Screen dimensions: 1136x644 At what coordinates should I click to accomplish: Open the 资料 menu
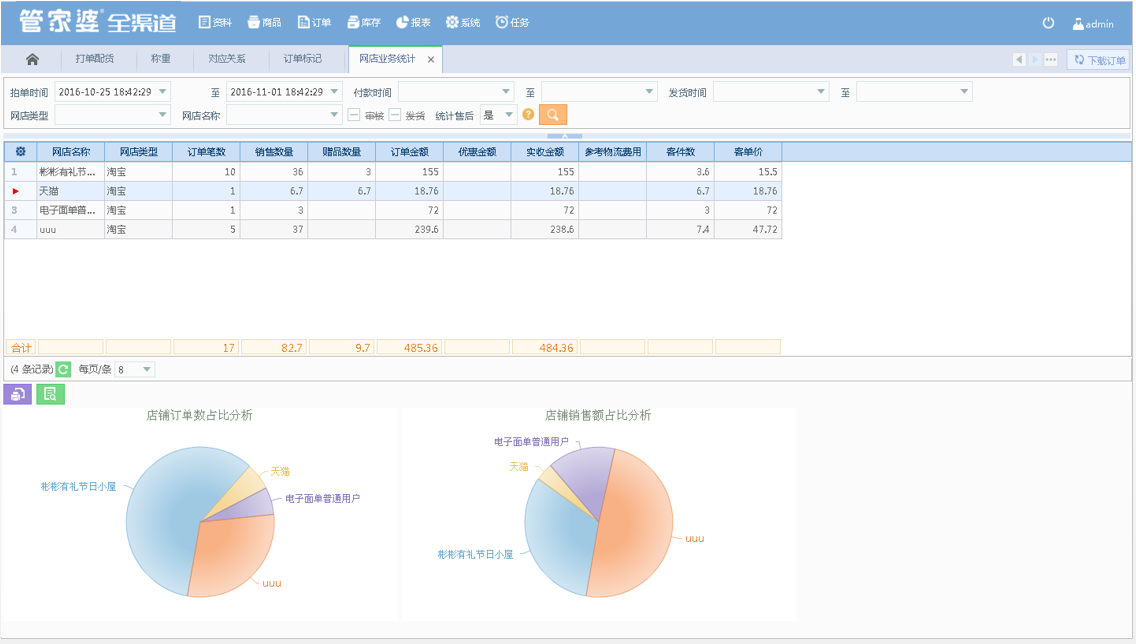[x=215, y=22]
